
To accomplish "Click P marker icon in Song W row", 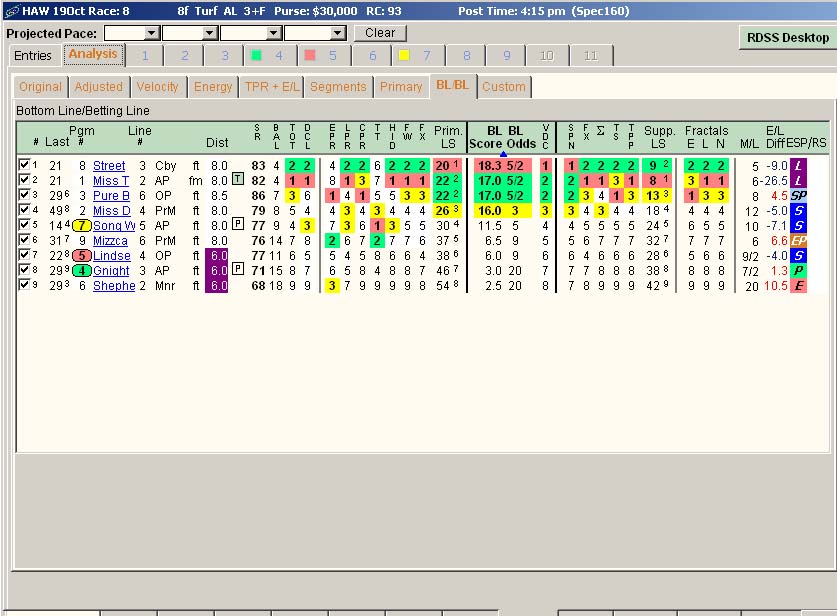I will pos(238,224).
